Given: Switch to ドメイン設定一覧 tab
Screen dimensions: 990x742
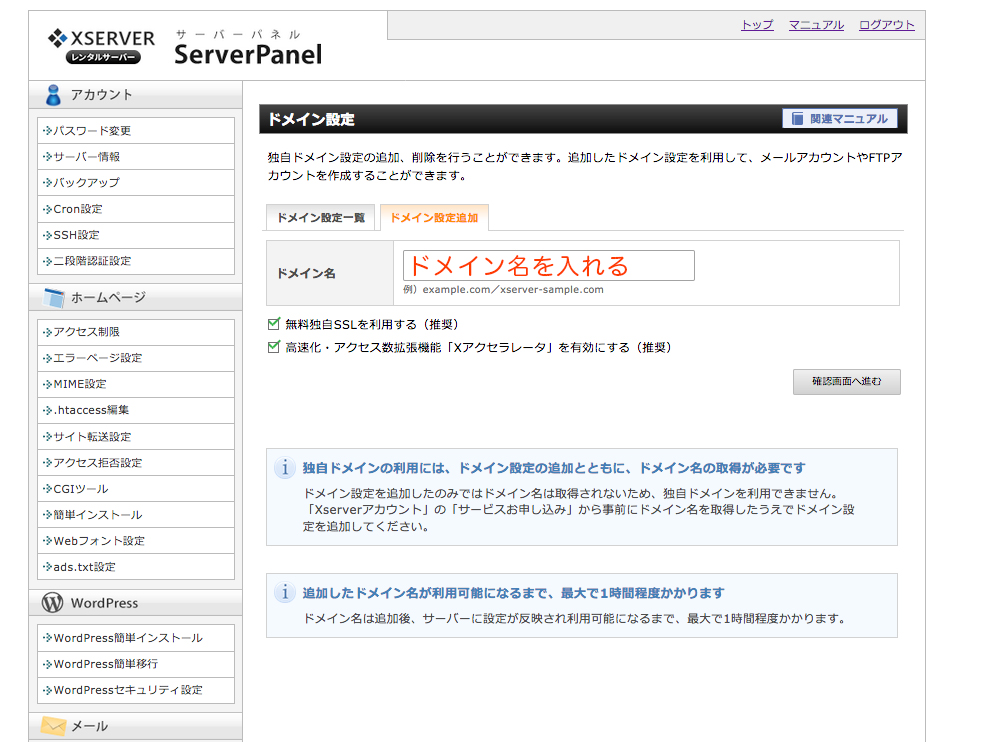Looking at the screenshot, I should pyautogui.click(x=321, y=218).
